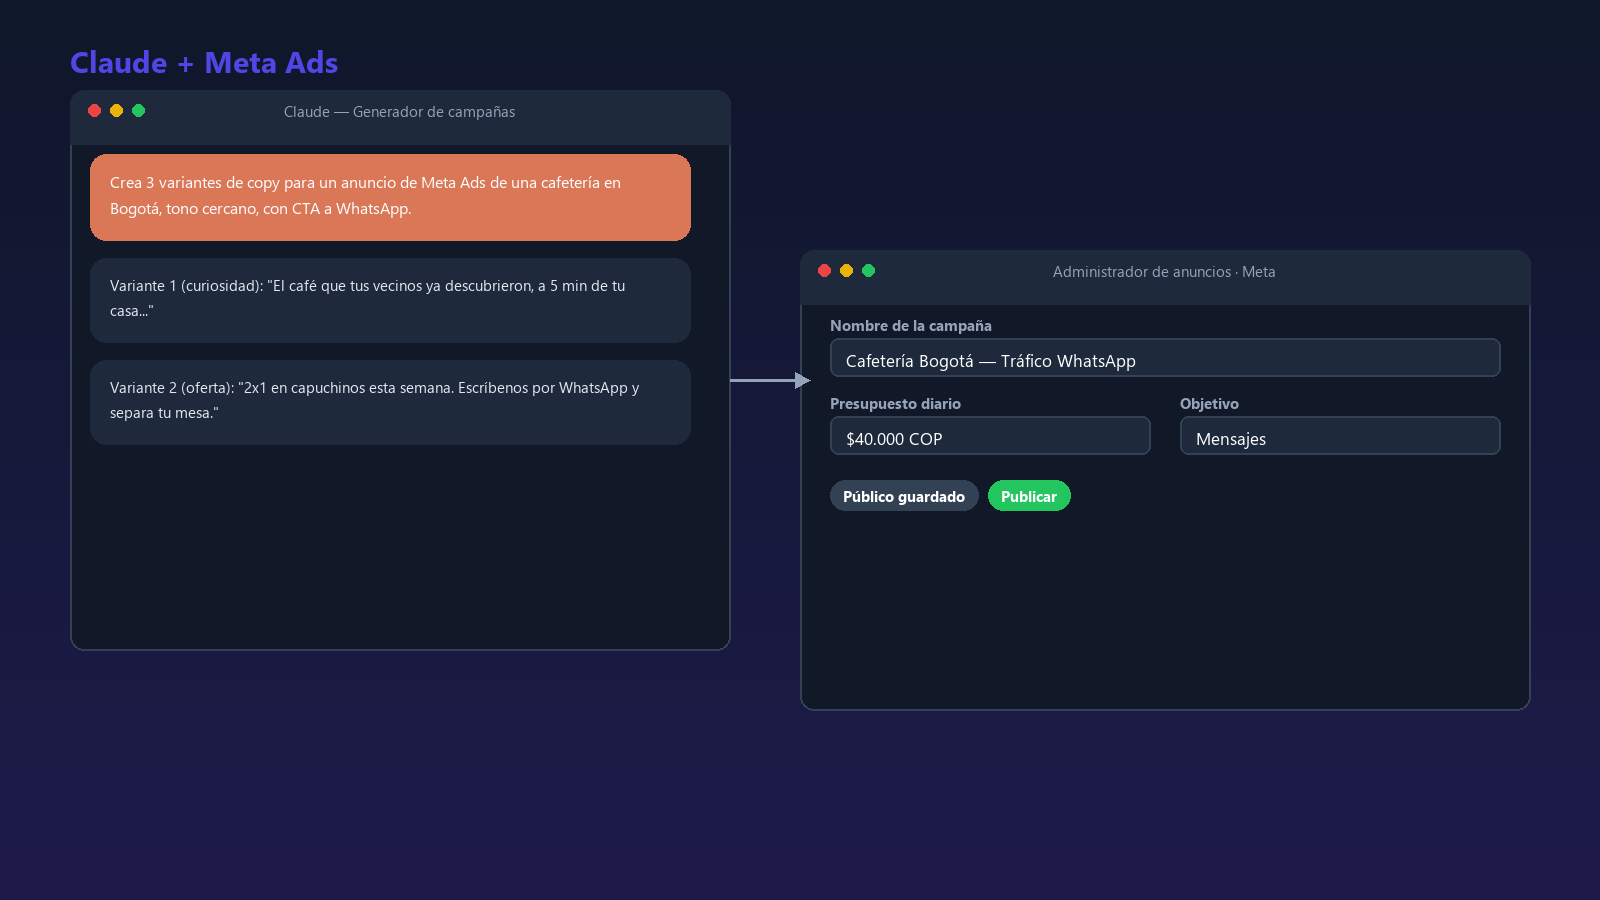Select the Variante 2 (oferta) response message
The width and height of the screenshot is (1600, 900).
coord(390,402)
